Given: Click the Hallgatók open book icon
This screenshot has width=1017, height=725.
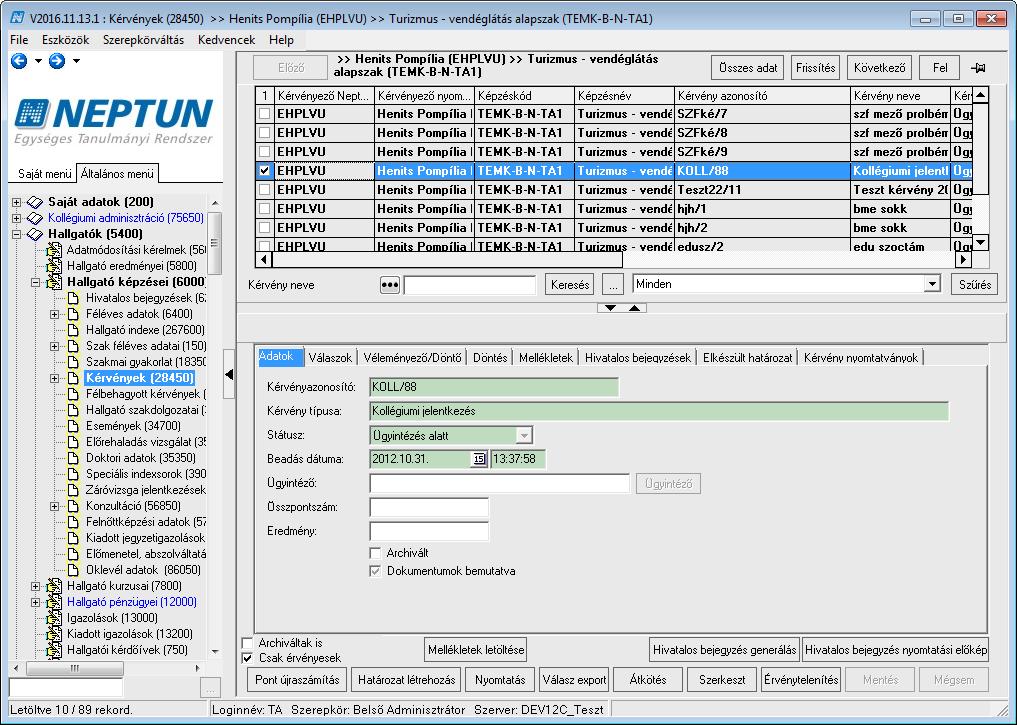Looking at the screenshot, I should click(x=35, y=234).
